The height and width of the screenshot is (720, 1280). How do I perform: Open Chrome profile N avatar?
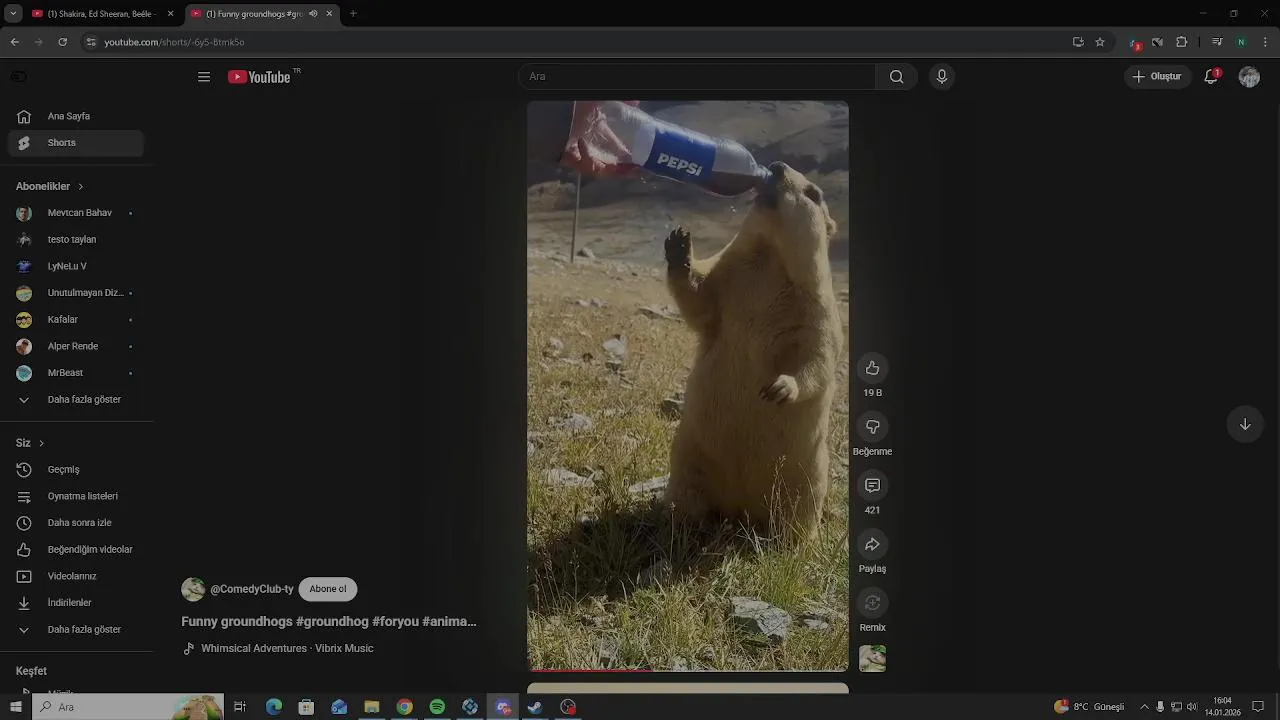[1241, 42]
